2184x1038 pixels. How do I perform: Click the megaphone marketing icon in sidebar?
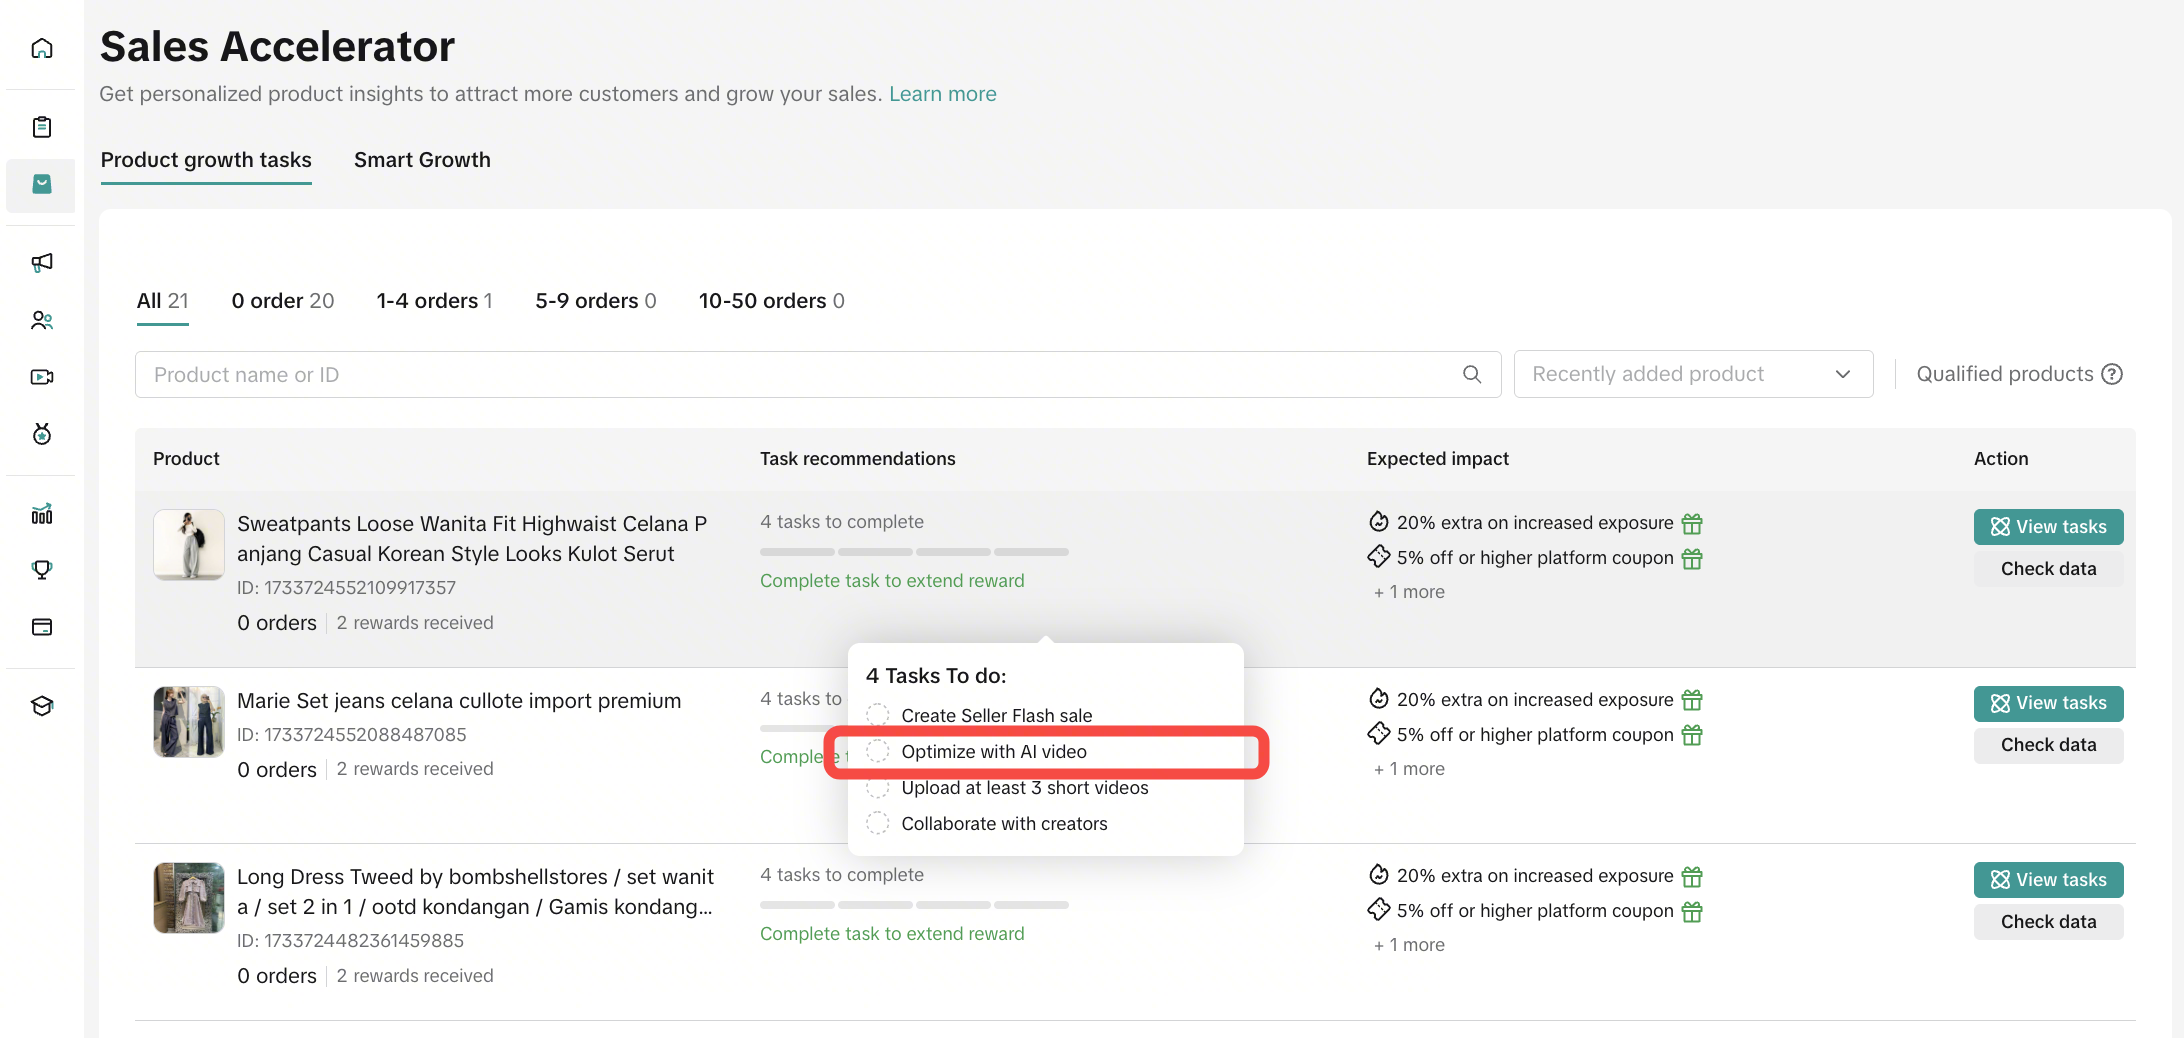pyautogui.click(x=42, y=262)
